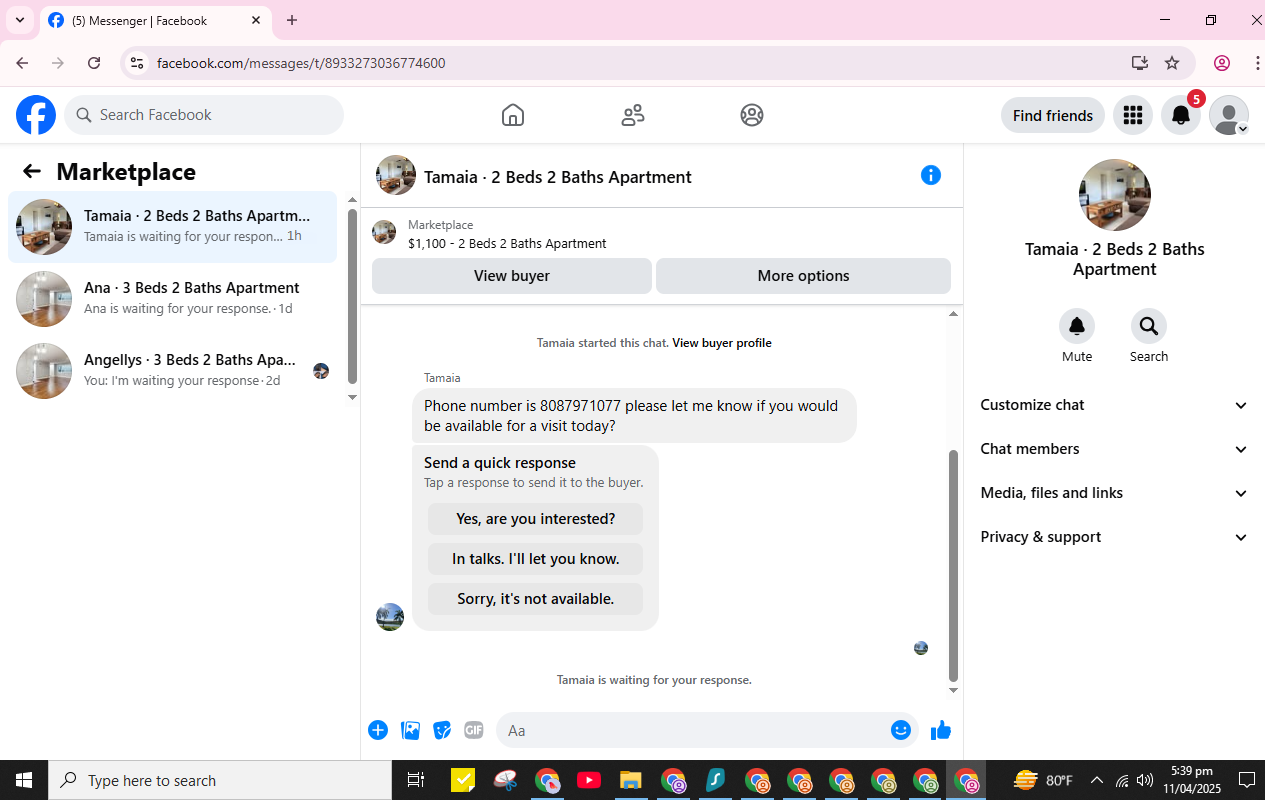Select the Tamaia 2 Beds 2 Baths chat

coord(173,227)
